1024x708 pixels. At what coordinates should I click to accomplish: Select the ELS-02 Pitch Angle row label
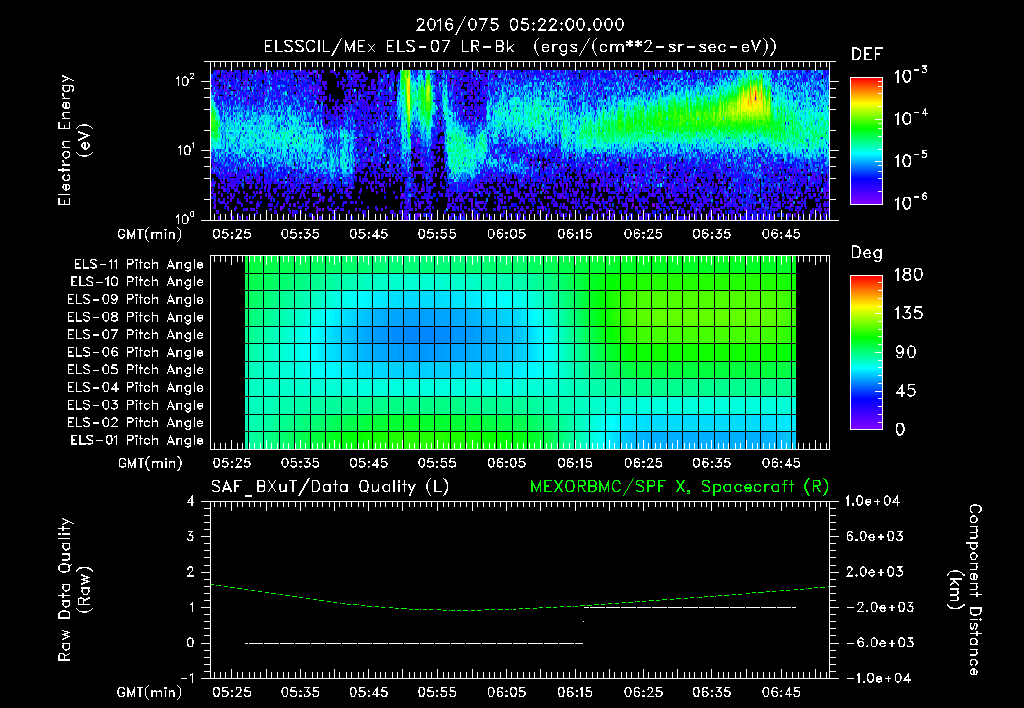click(x=136, y=423)
